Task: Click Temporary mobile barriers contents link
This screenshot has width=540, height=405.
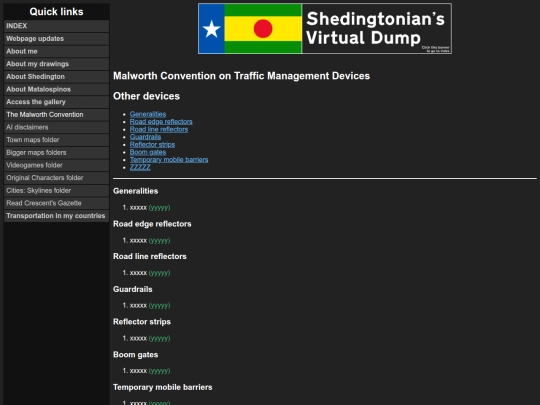Action: point(169,159)
